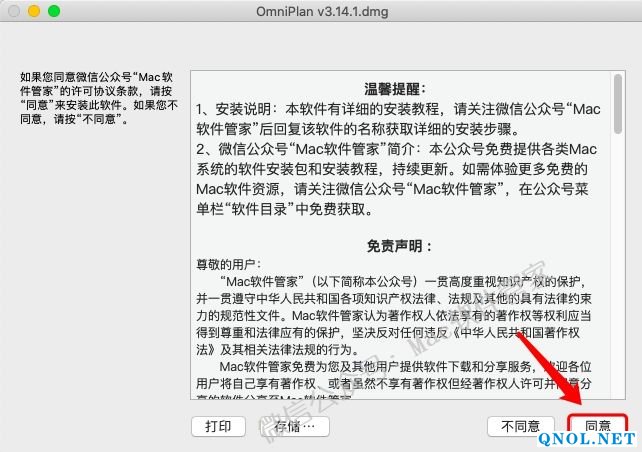Click the license text scrollbar thumb
This screenshot has width=642, height=452.
(x=618, y=104)
